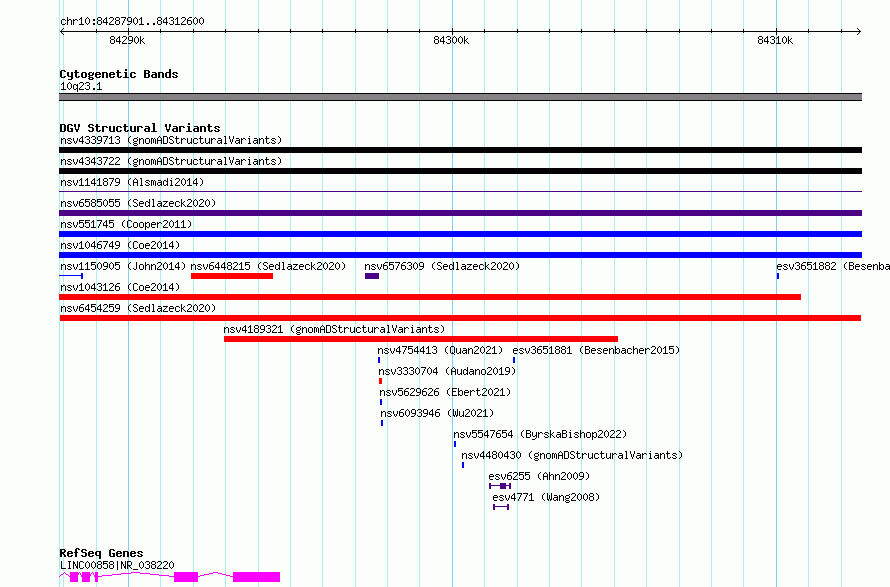Open variant esv3651881 (Besenbacher2015) label

click(x=596, y=350)
